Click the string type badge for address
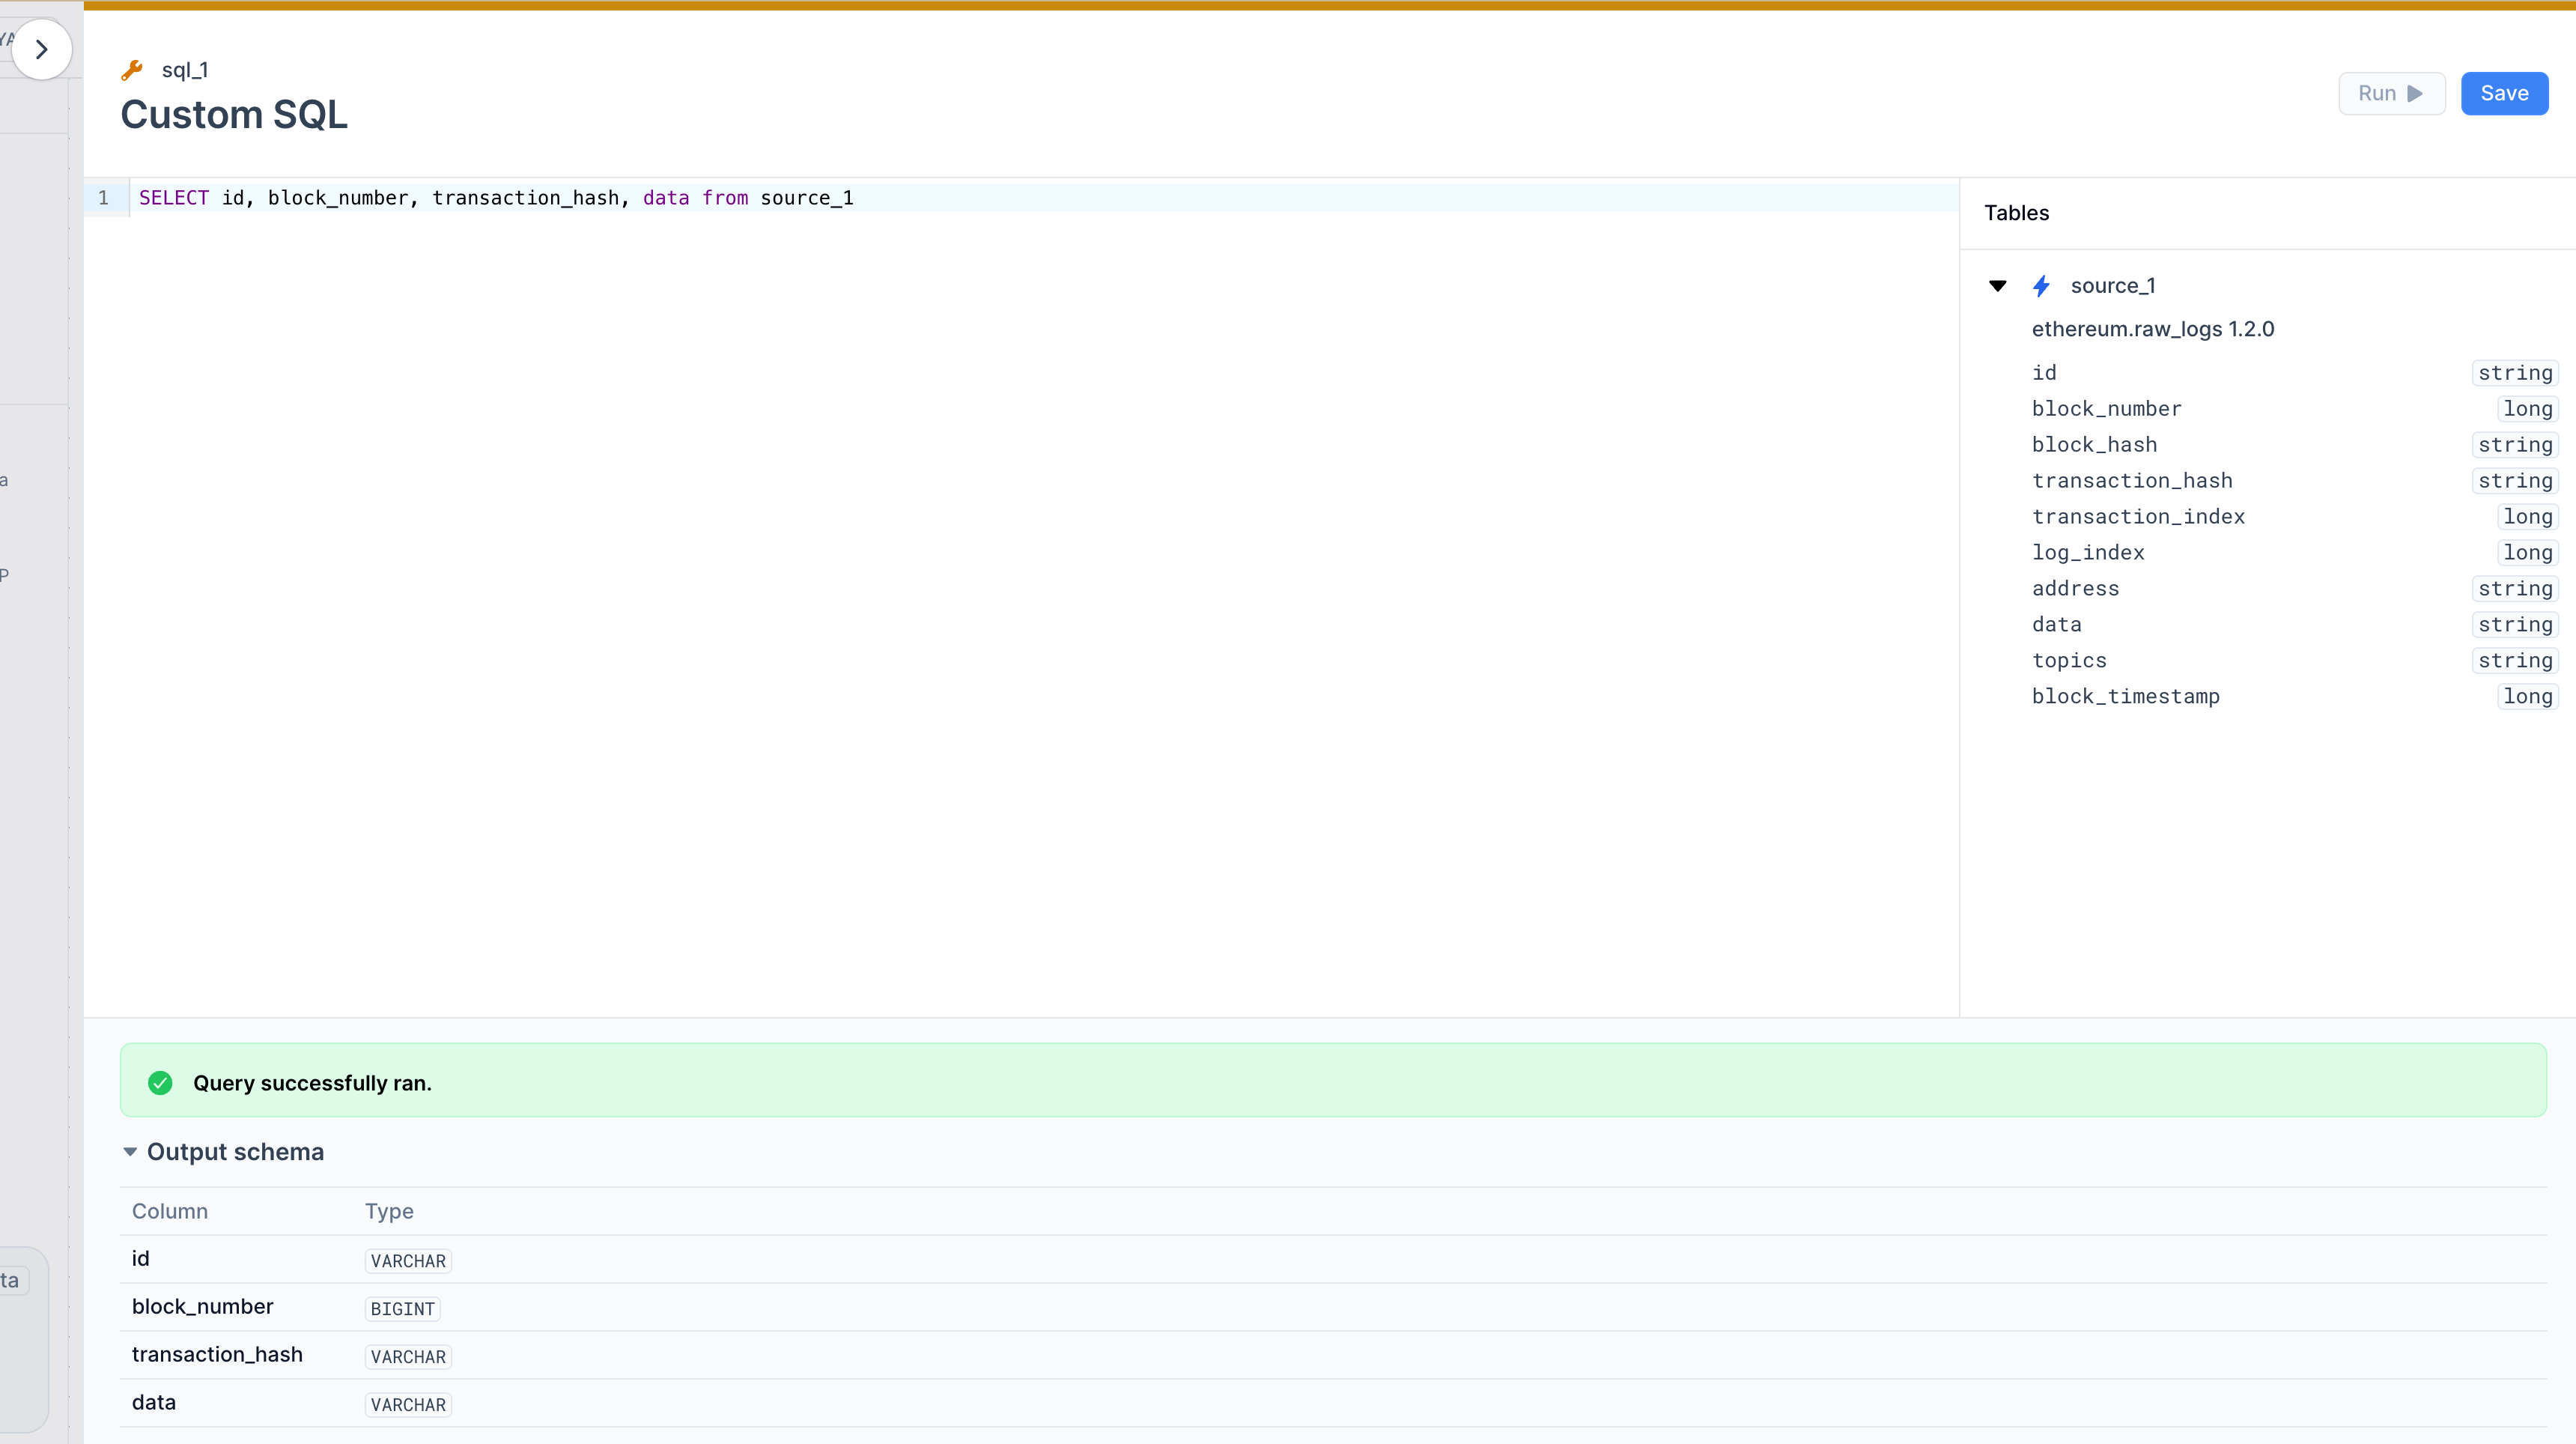This screenshot has width=2576, height=1444. tap(2514, 589)
